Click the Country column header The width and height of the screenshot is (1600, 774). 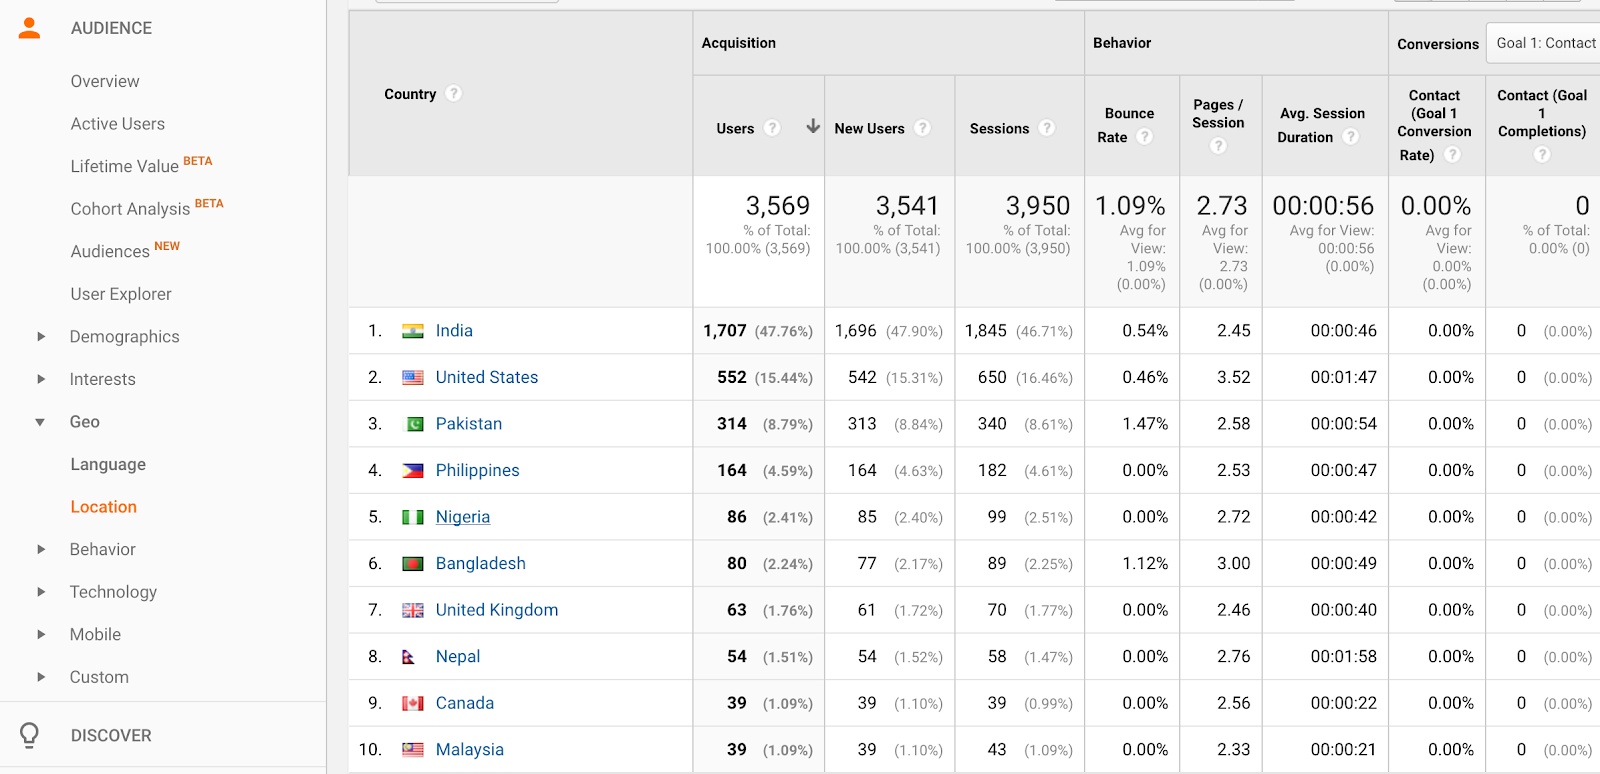(410, 94)
